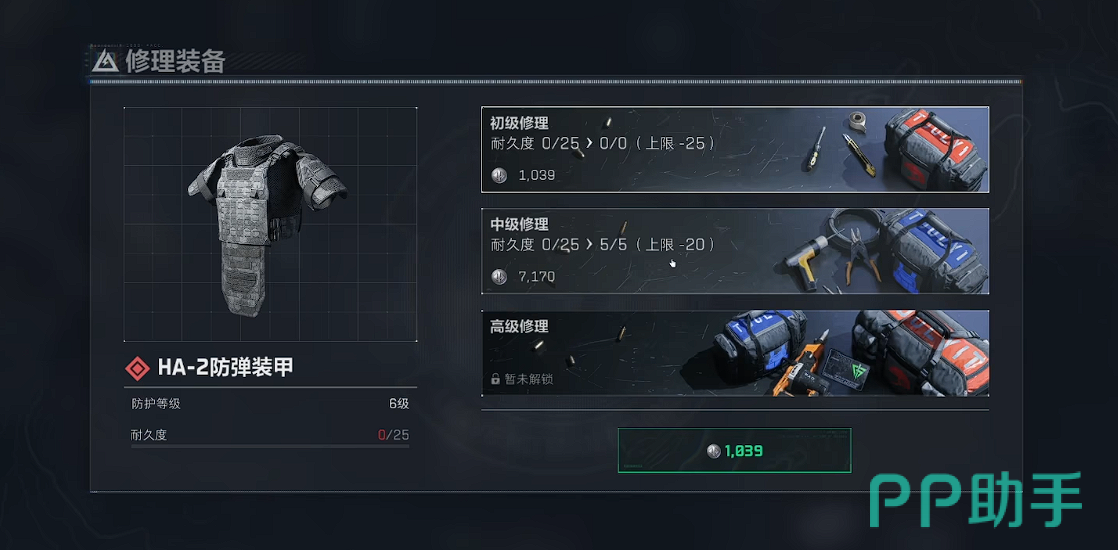Select the 中级修理 repair option
The height and width of the screenshot is (550, 1118).
[735, 251]
